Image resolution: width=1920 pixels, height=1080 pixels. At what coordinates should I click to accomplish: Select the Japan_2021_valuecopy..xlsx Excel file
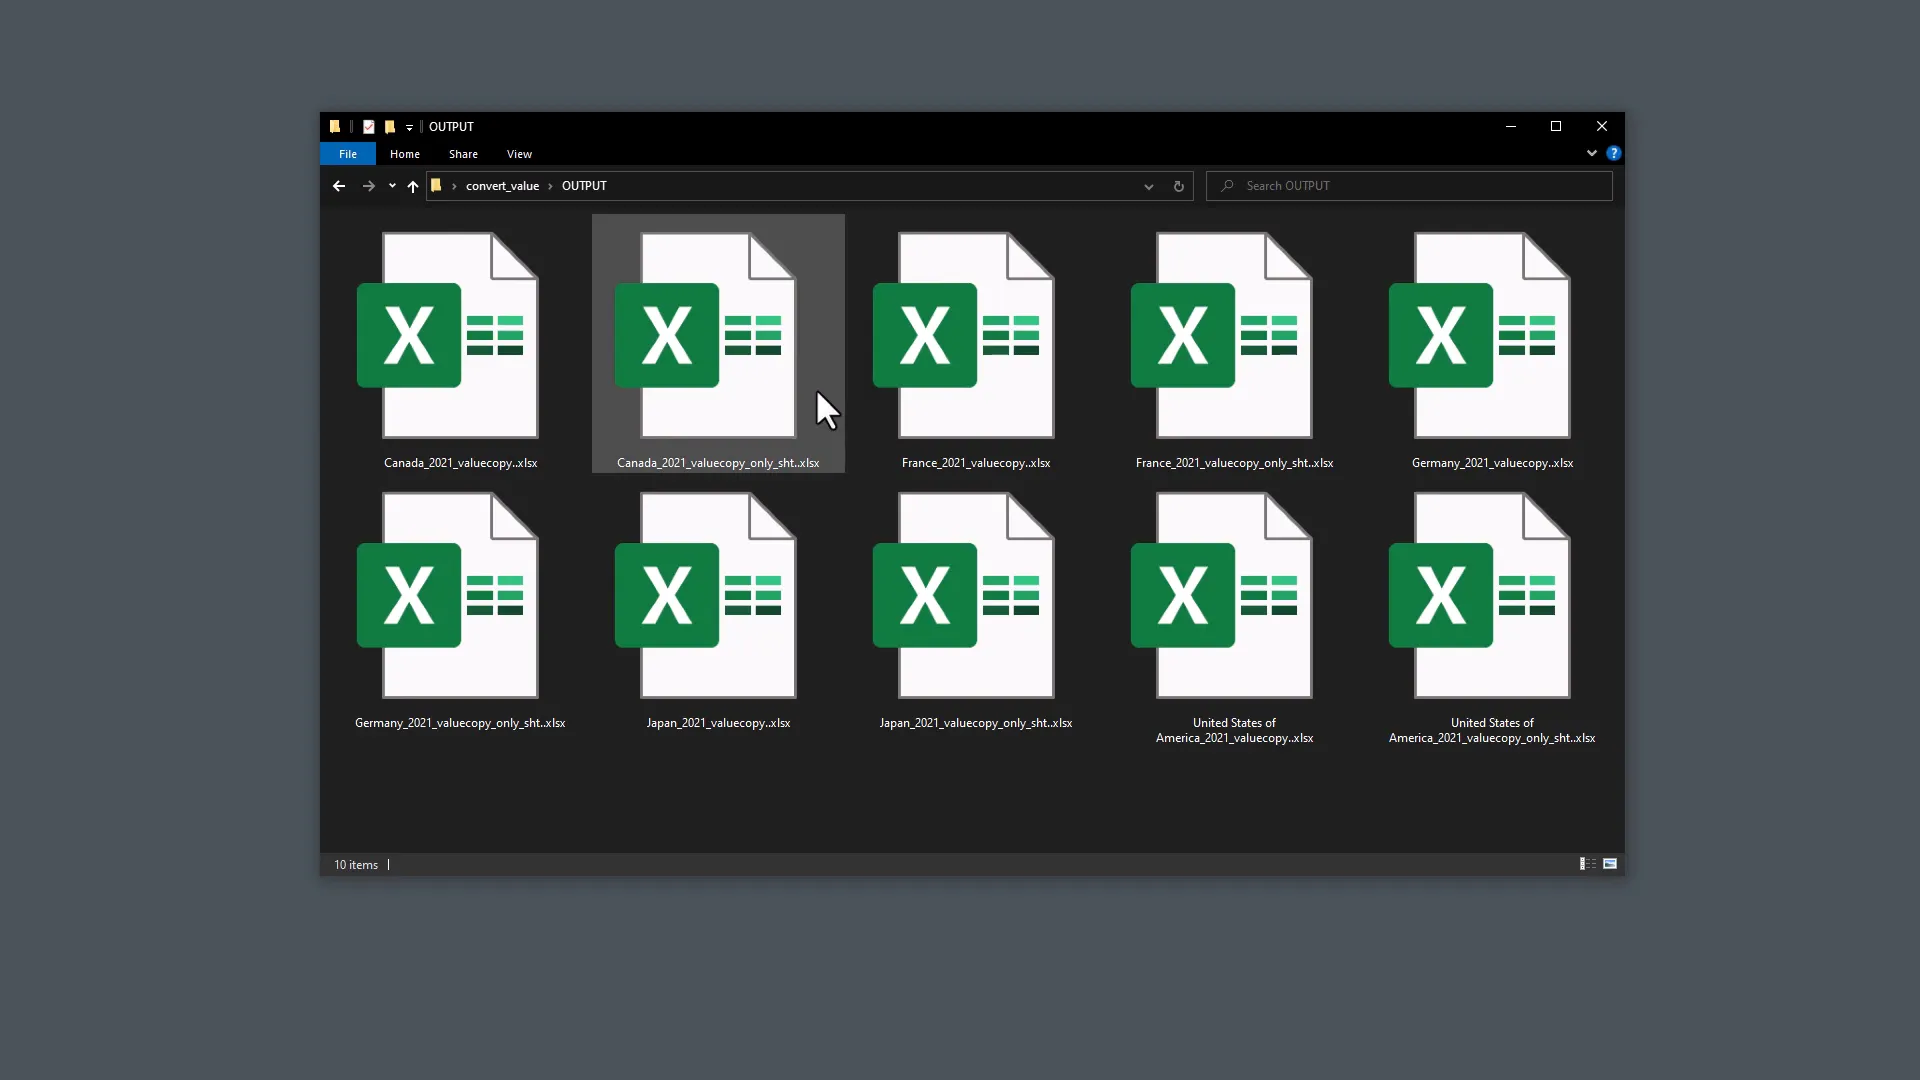718,596
